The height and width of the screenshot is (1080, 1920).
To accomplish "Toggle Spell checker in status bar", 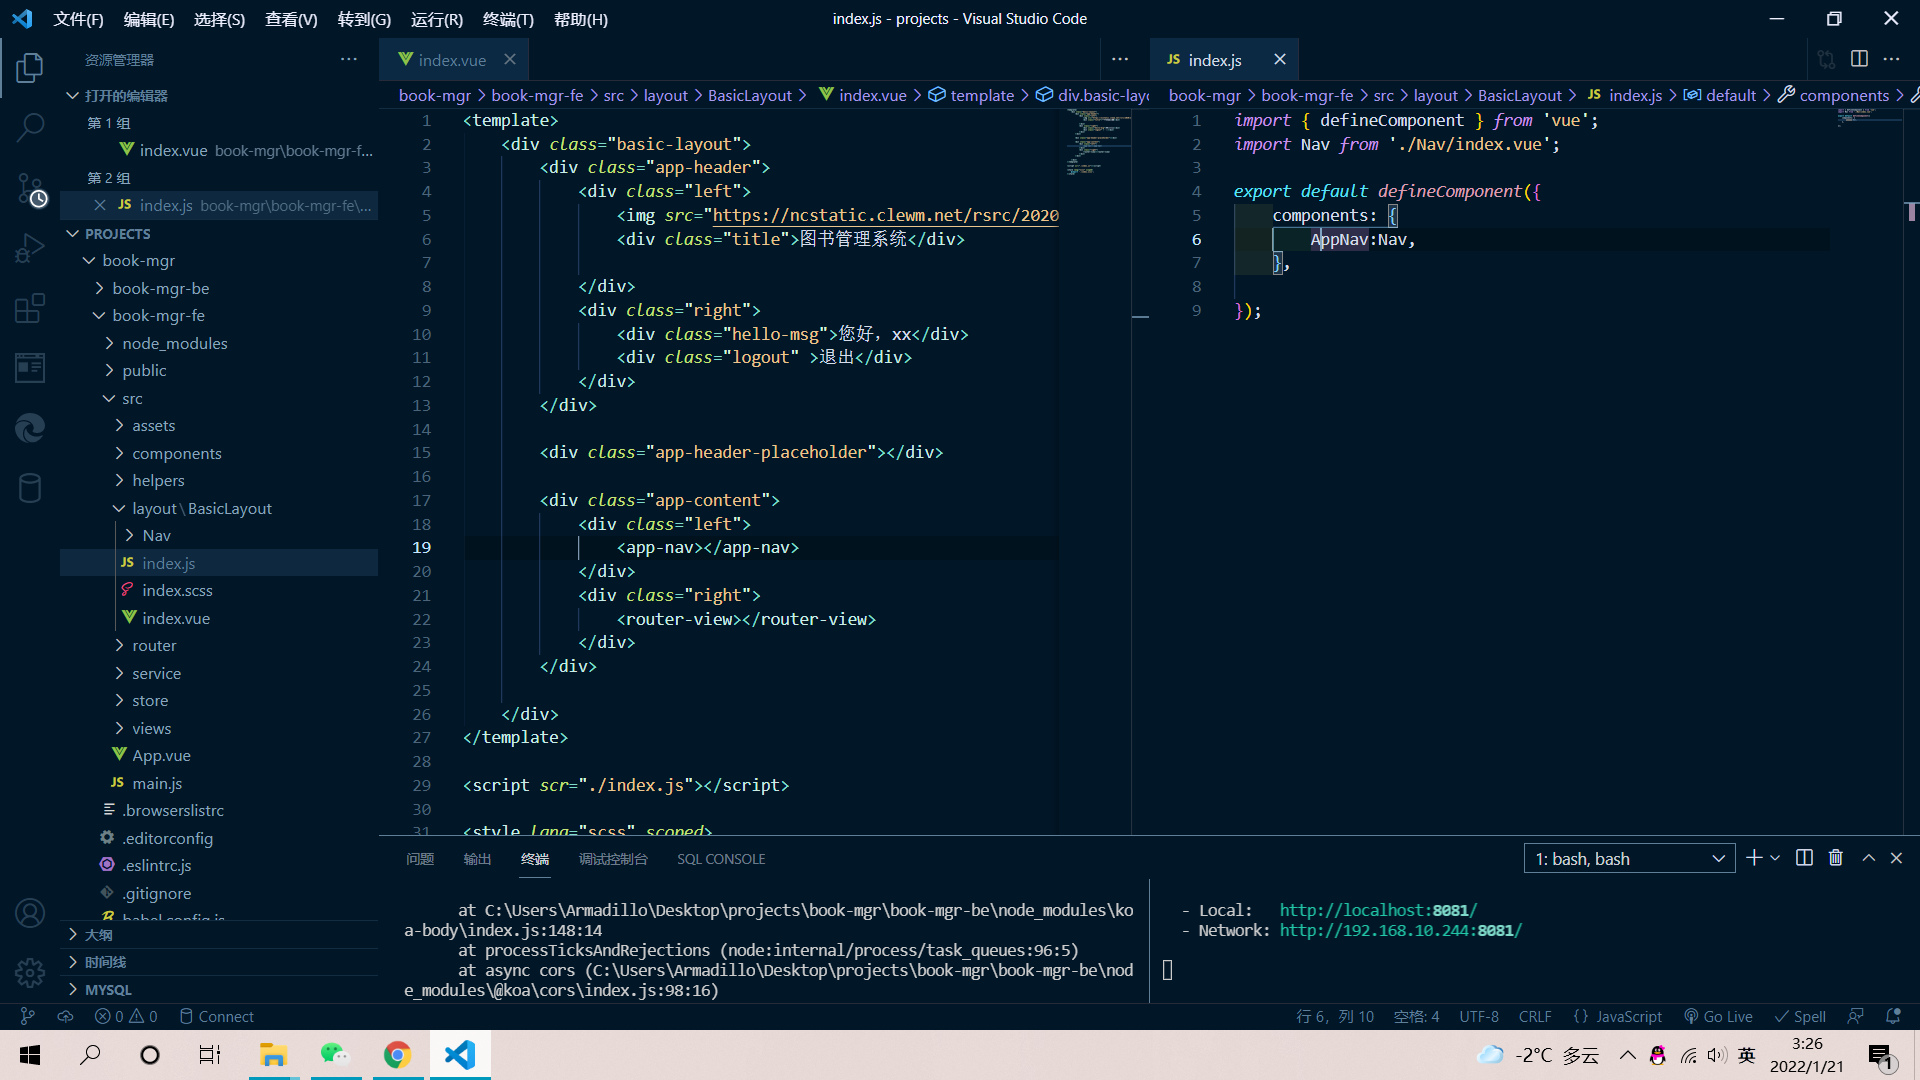I will click(1800, 1016).
